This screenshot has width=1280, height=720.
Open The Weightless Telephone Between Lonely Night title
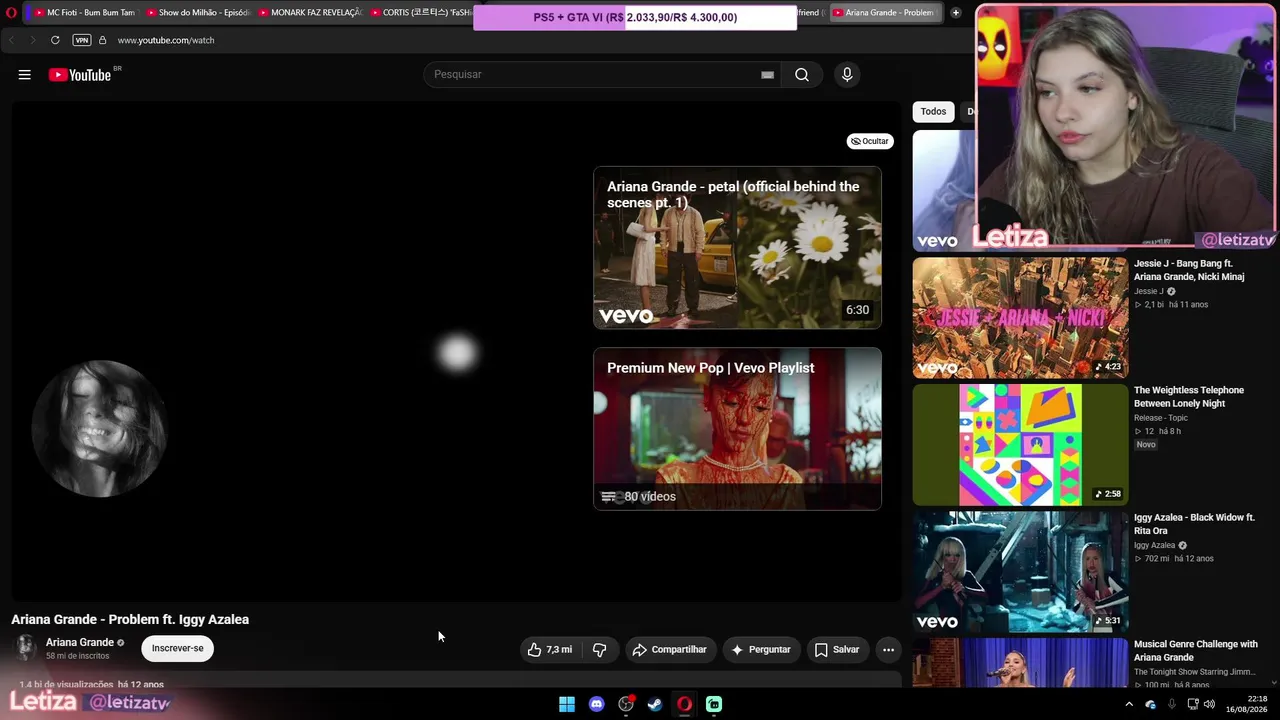(x=1189, y=397)
